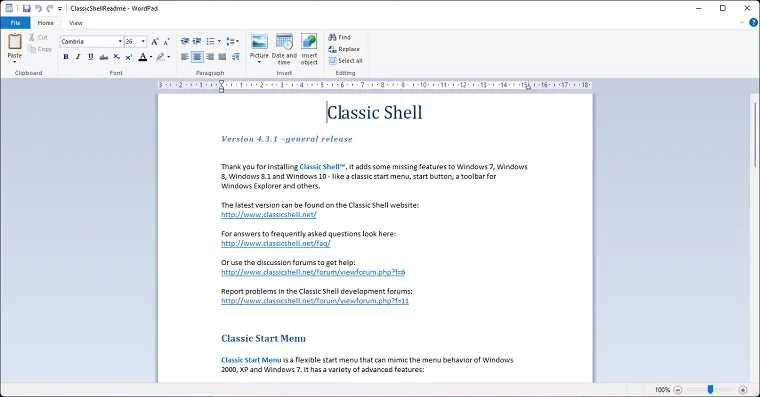This screenshot has height=397, width=760.
Task: Click the Shrink font icon
Action: (166, 42)
